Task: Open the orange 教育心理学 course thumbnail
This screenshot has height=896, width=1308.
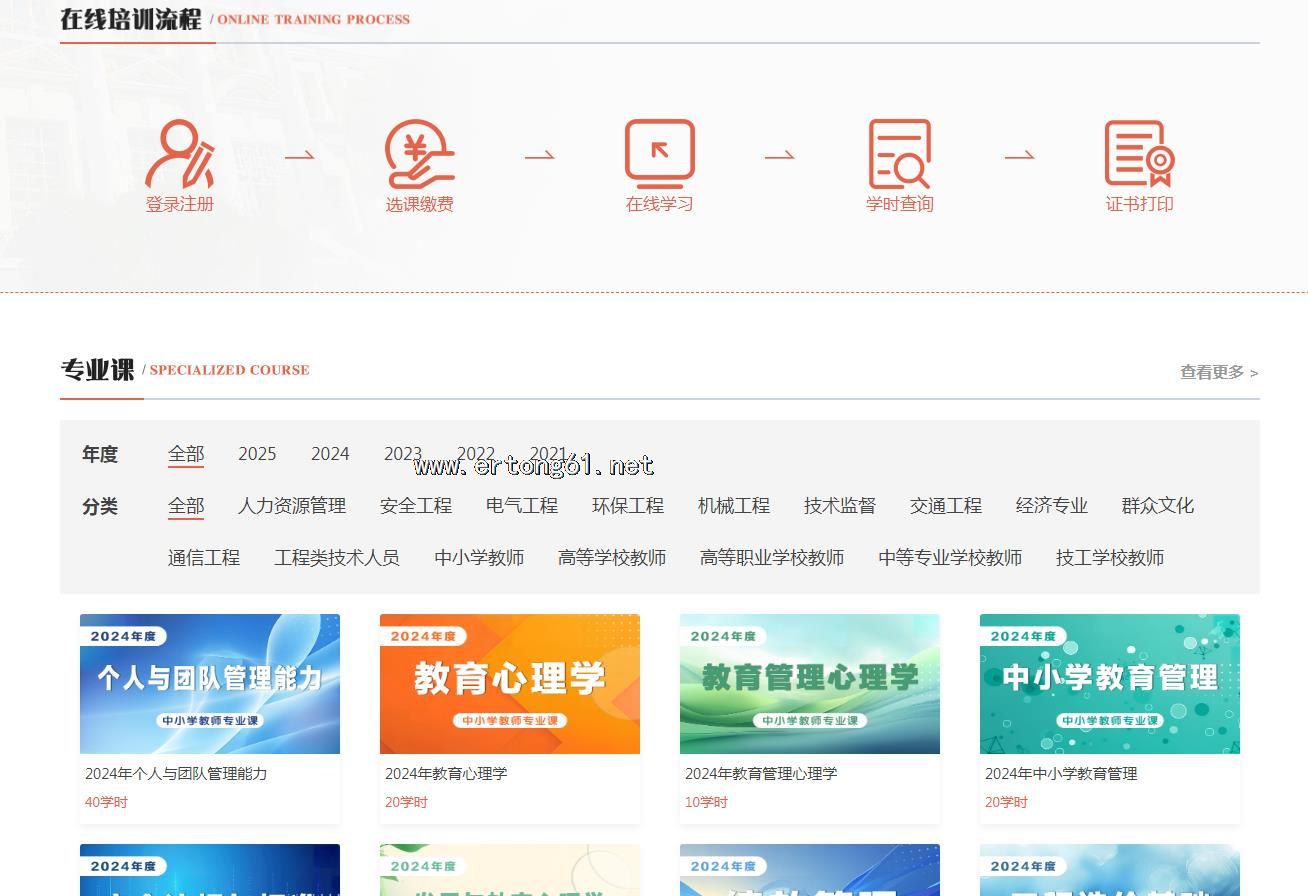Action: click(x=510, y=684)
